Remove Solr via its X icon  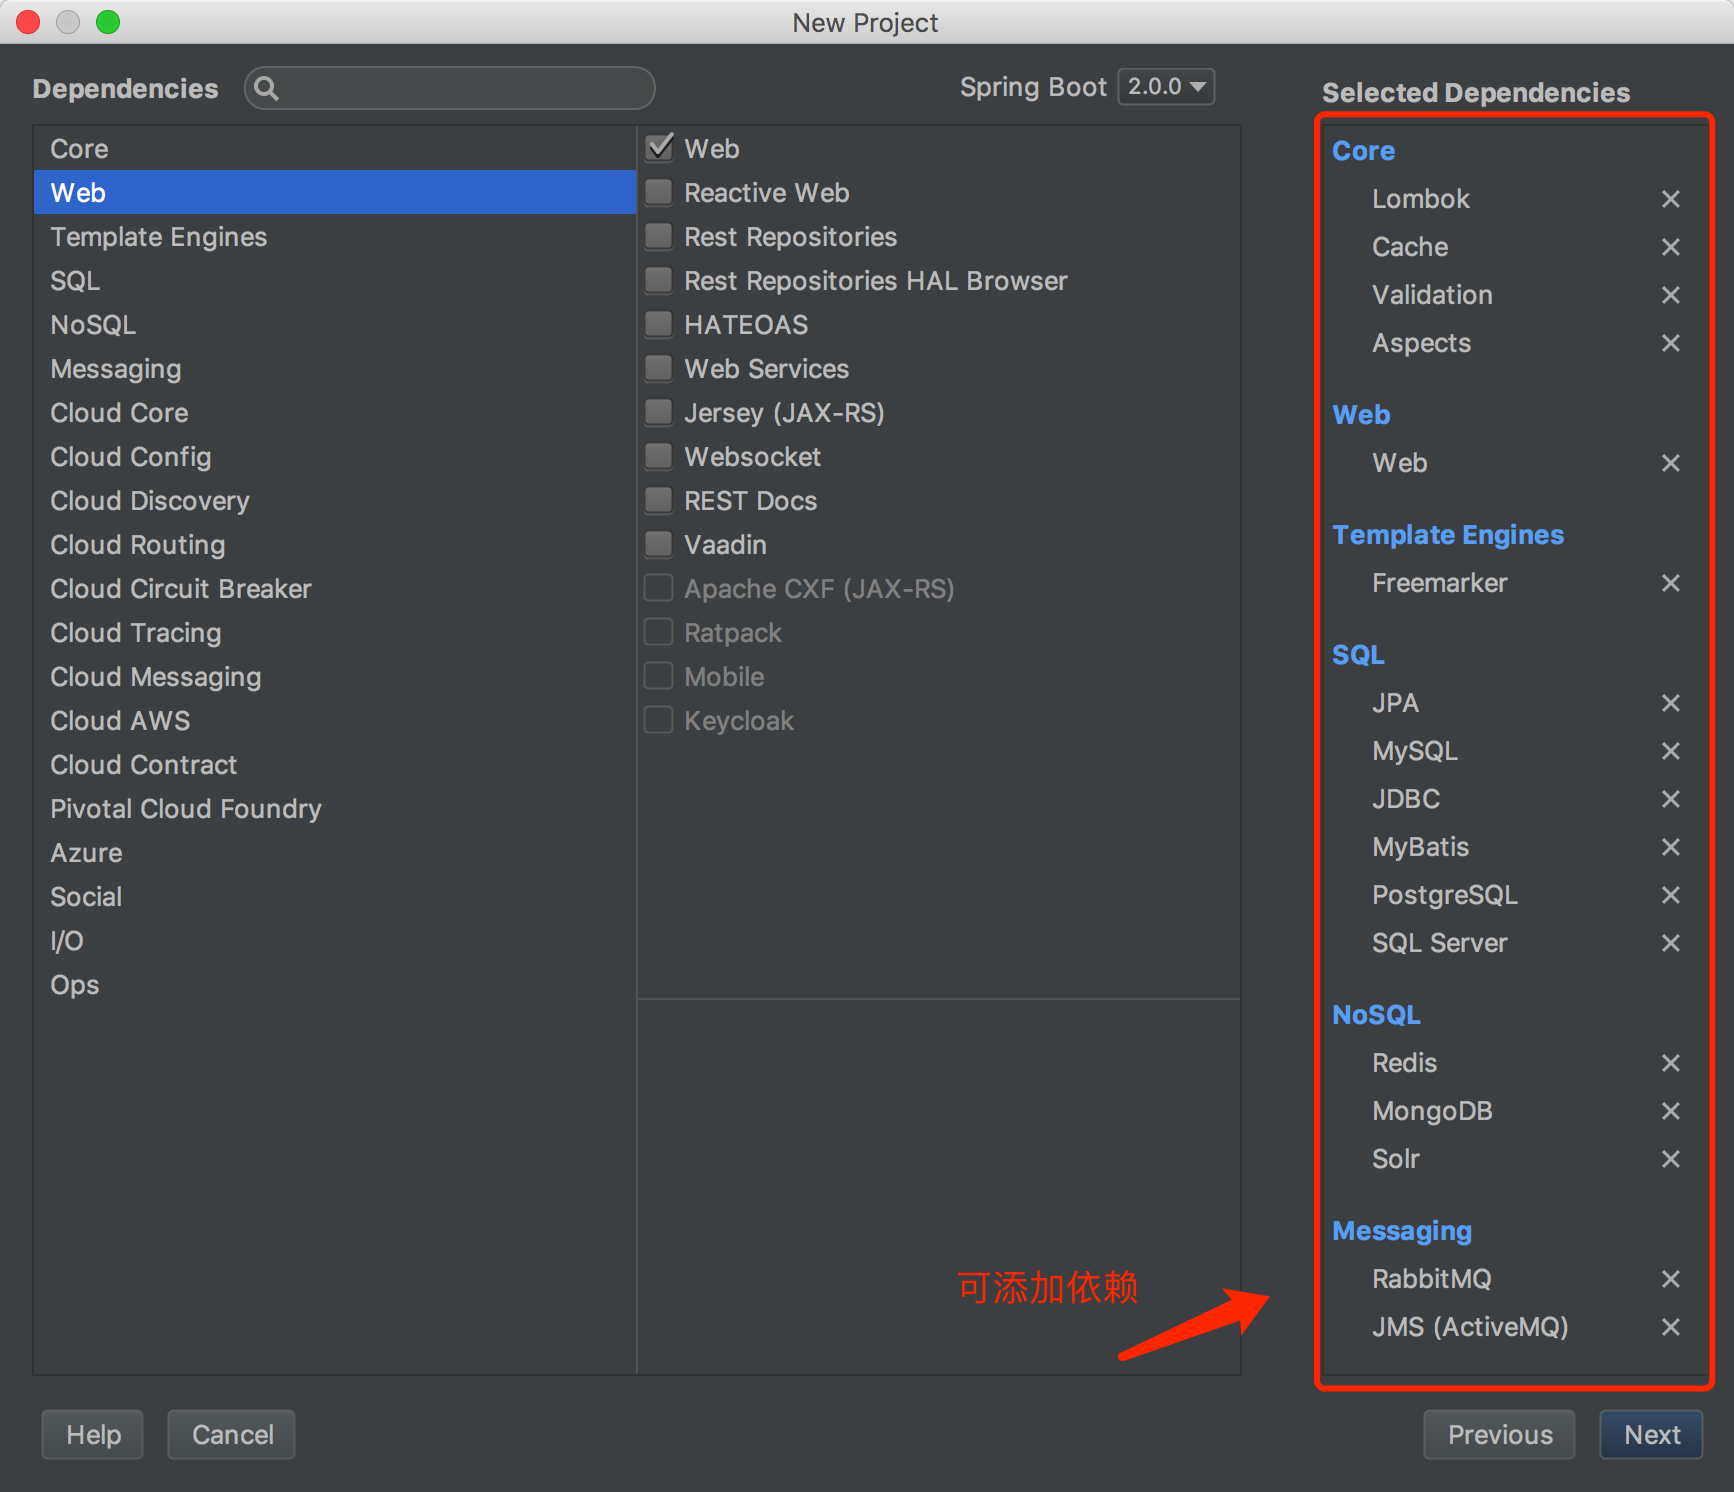click(x=1670, y=1159)
